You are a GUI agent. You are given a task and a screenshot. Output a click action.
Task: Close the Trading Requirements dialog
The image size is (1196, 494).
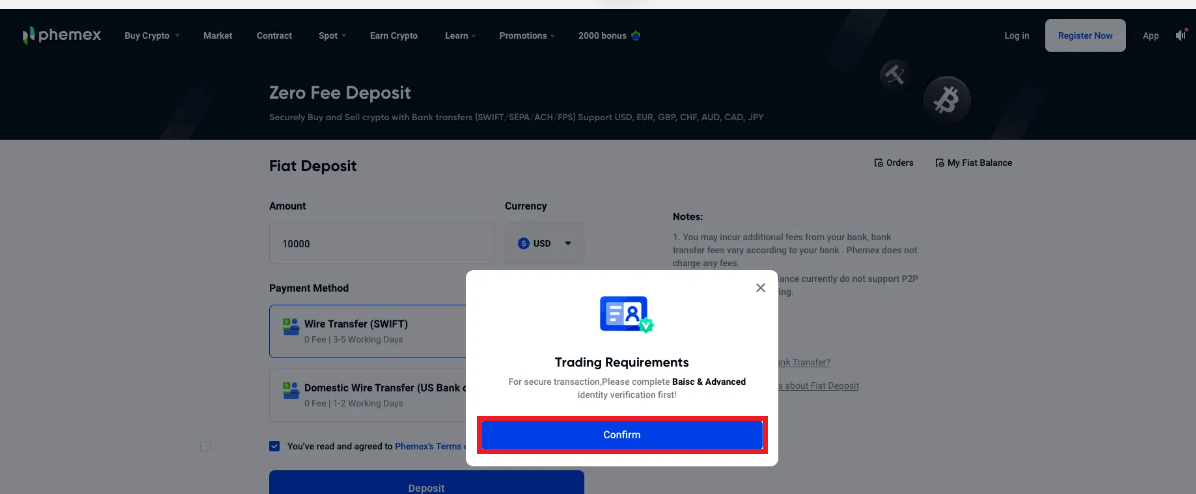pyautogui.click(x=760, y=288)
